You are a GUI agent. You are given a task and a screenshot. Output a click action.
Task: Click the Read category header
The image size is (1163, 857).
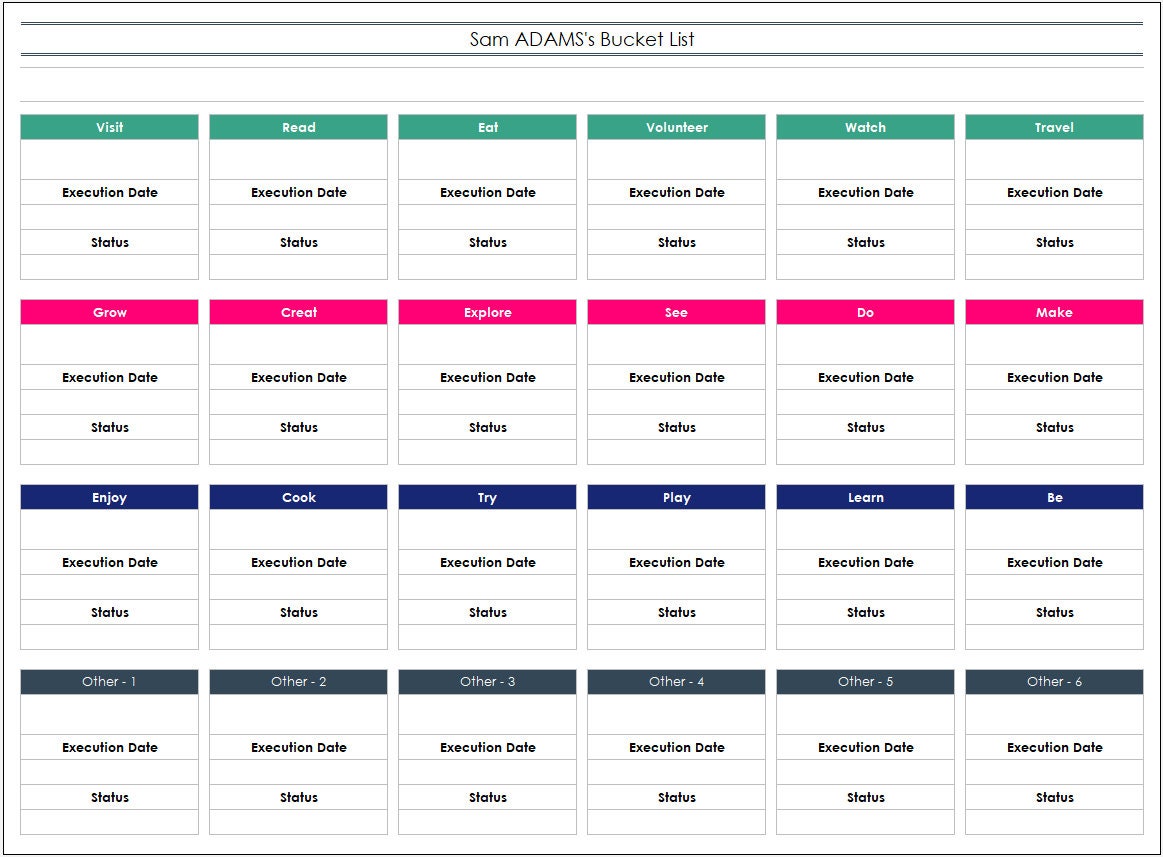[297, 127]
